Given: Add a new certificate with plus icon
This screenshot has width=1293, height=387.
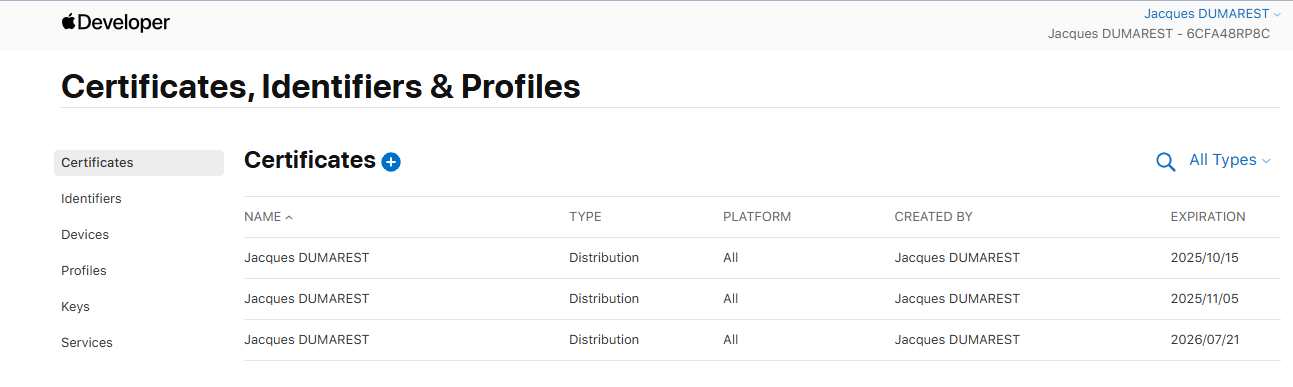Looking at the screenshot, I should click(x=391, y=162).
